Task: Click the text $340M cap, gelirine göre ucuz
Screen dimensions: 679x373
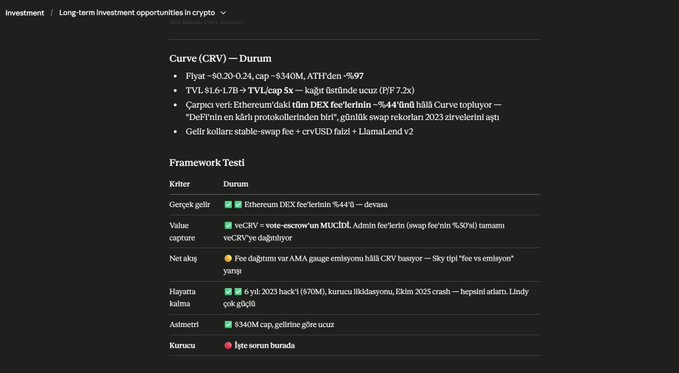Action: (284, 324)
